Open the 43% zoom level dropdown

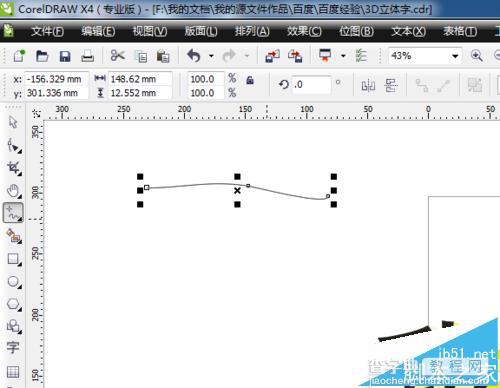pos(455,56)
